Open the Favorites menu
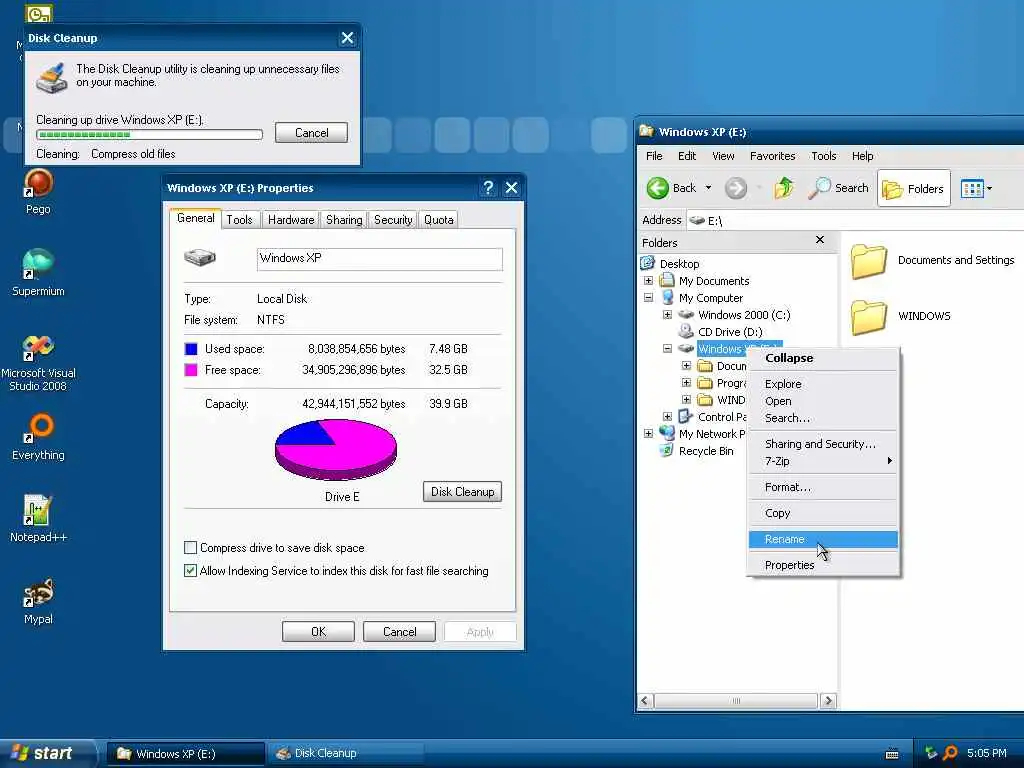Viewport: 1024px width, 768px height. point(773,156)
